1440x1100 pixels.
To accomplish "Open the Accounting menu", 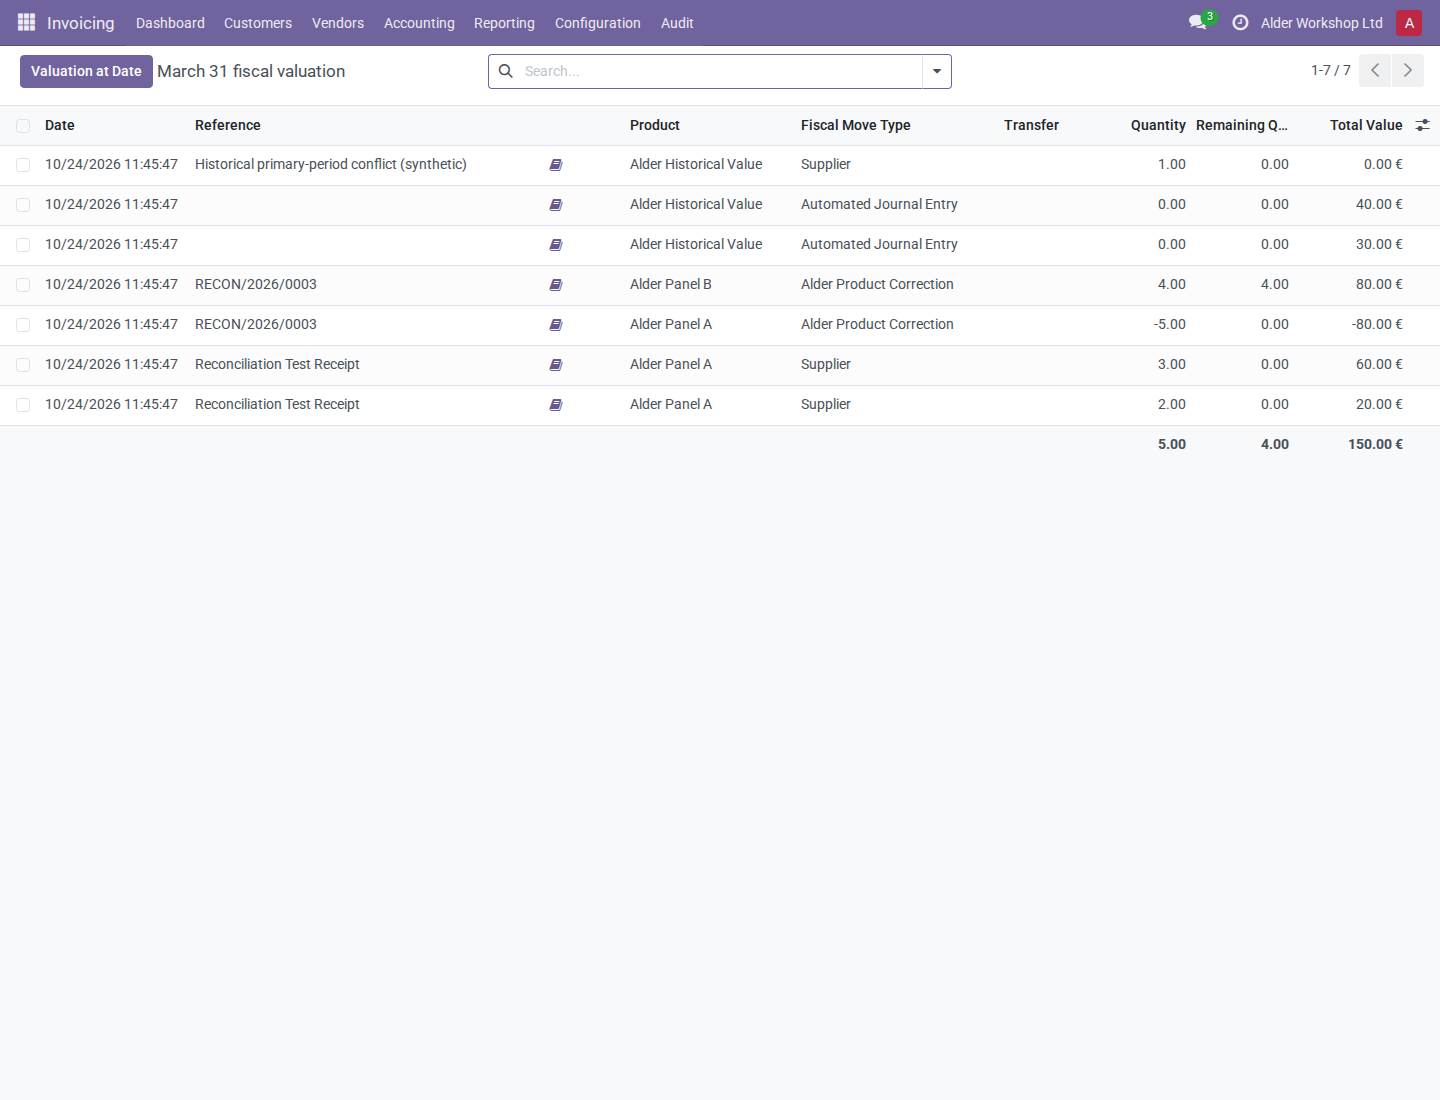I will click(419, 23).
